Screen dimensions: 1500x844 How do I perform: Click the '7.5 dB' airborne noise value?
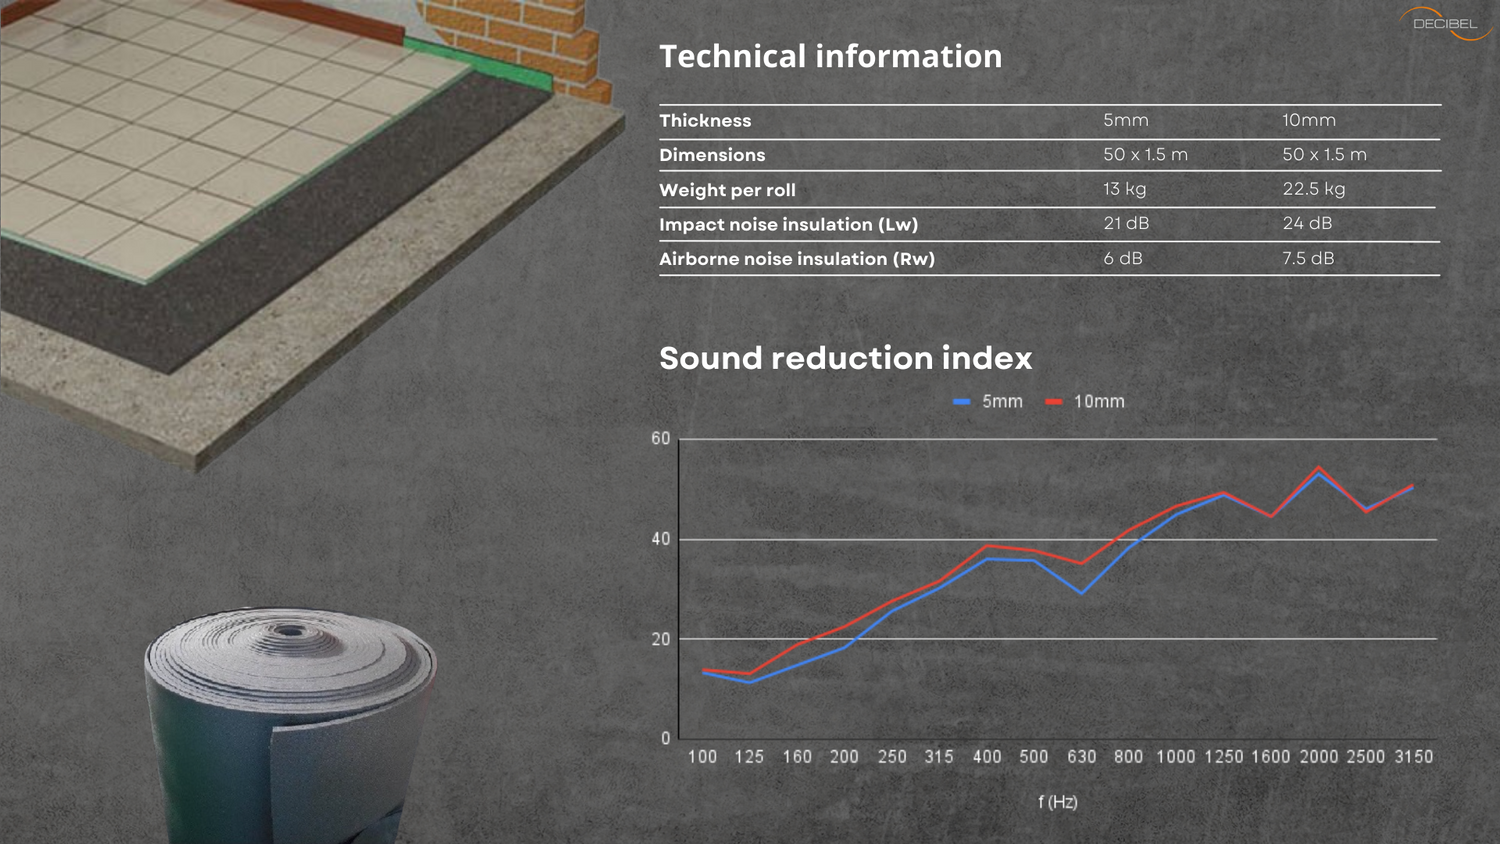click(x=1308, y=258)
